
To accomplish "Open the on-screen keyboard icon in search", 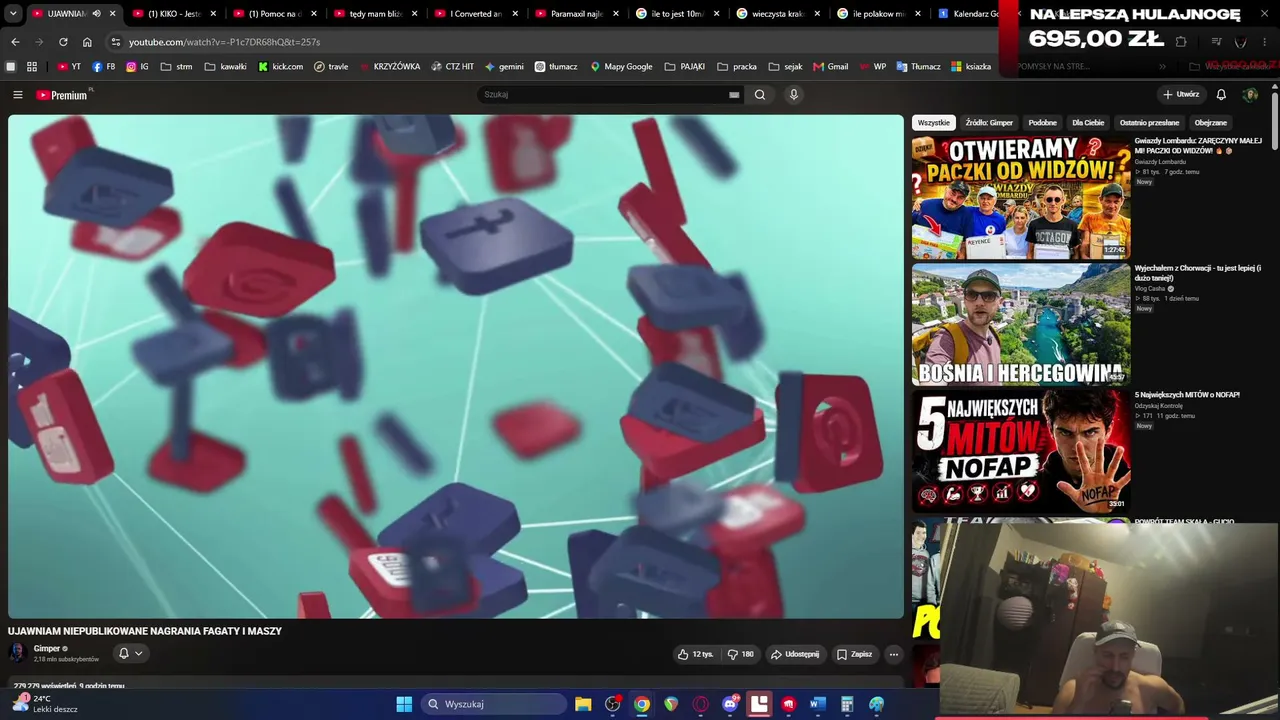I will pos(734,95).
